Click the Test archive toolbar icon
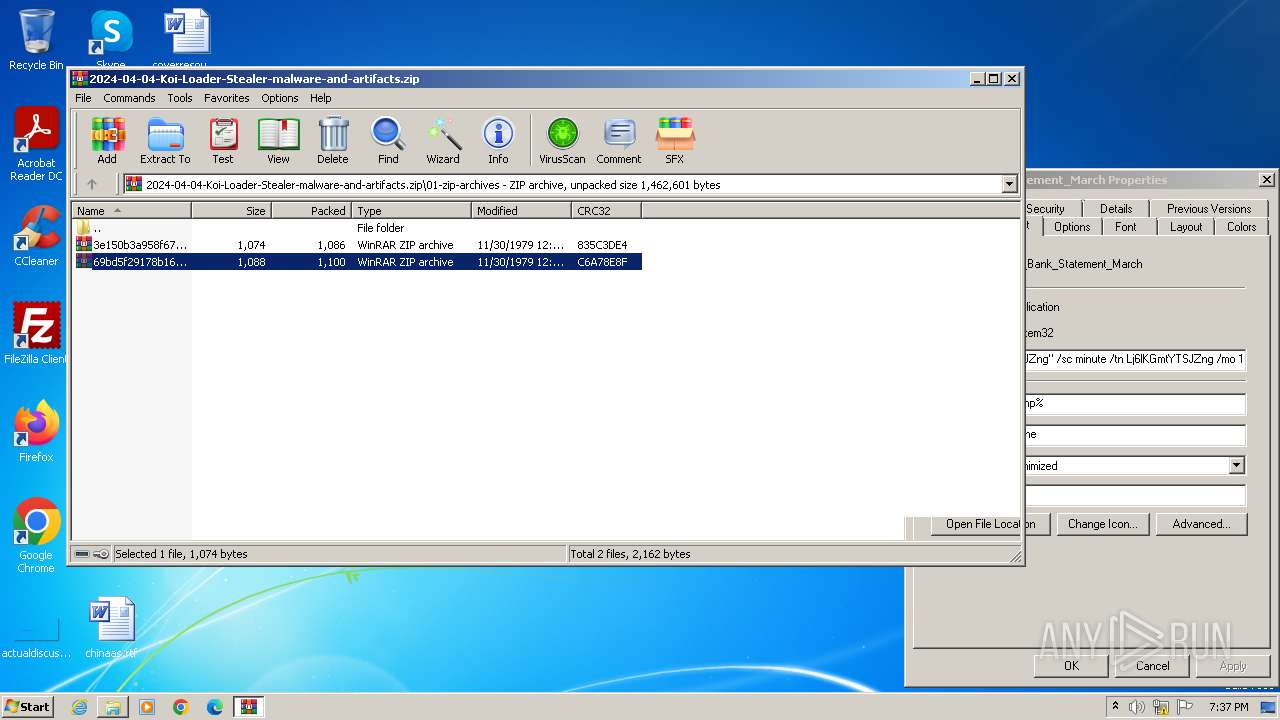The height and width of the screenshot is (720, 1280). pos(223,140)
